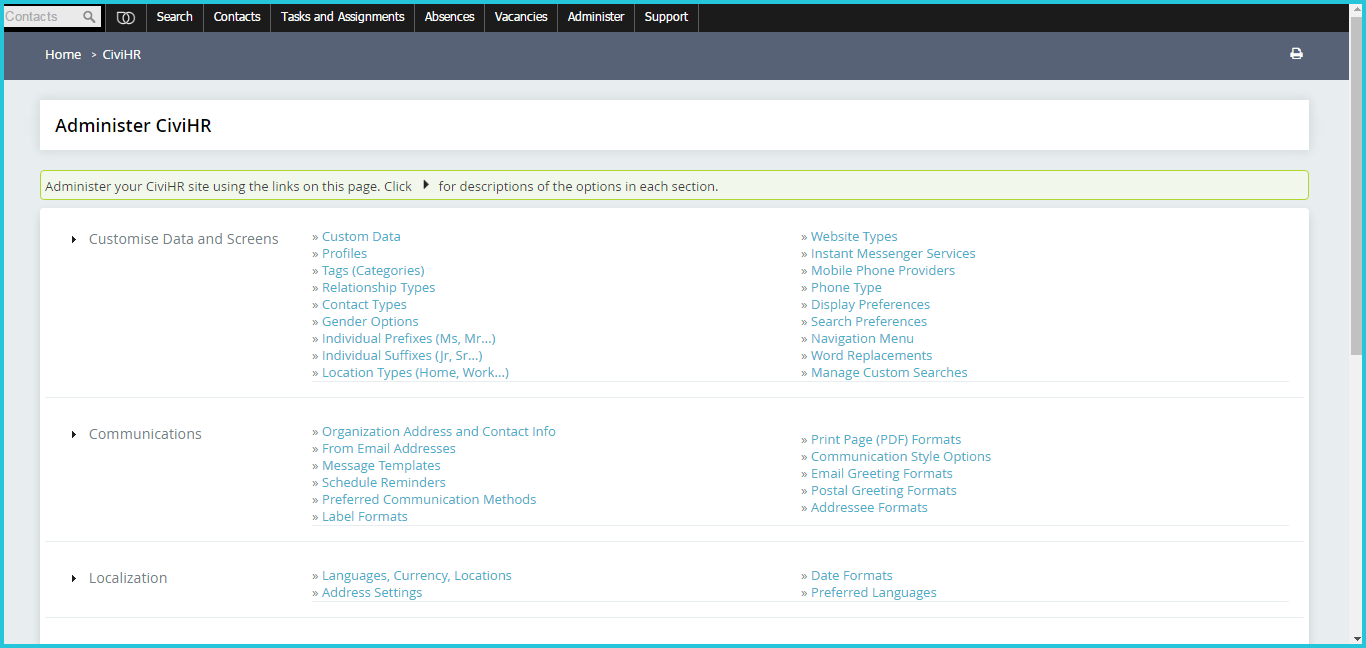
Task: Open Preferred Communication Methods link
Action: point(429,500)
